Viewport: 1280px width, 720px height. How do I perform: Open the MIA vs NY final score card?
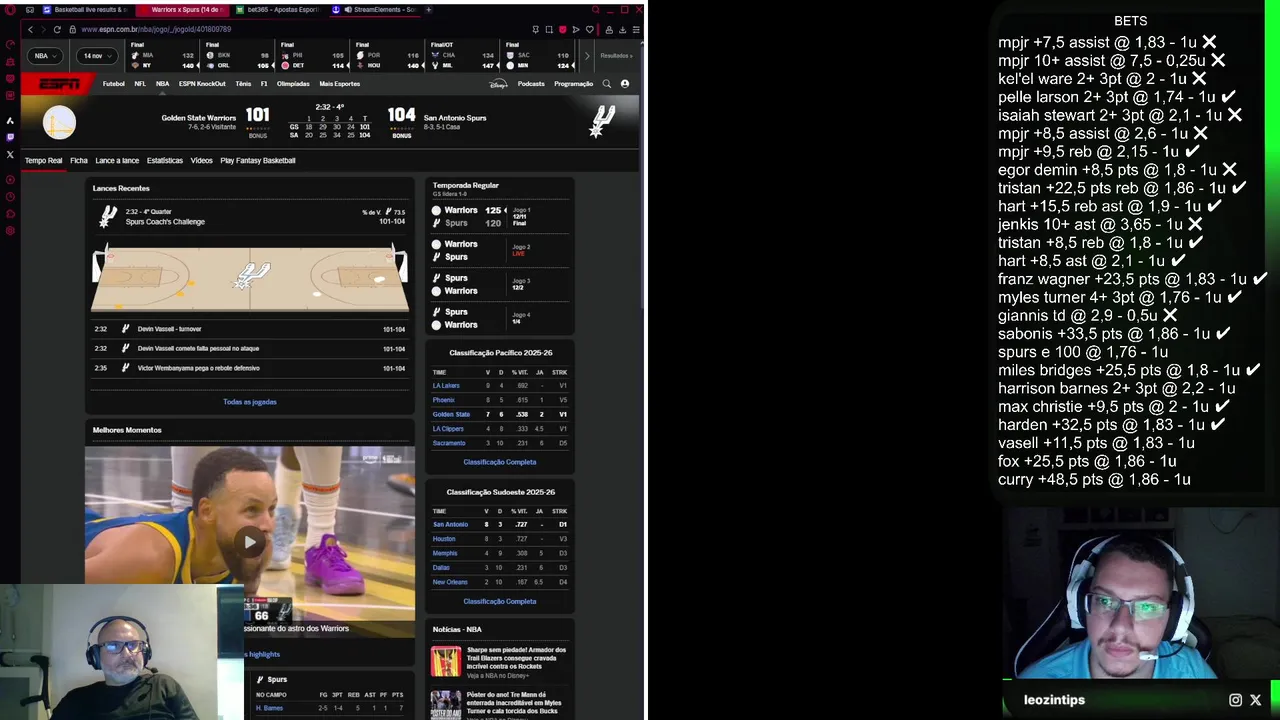(x=161, y=56)
